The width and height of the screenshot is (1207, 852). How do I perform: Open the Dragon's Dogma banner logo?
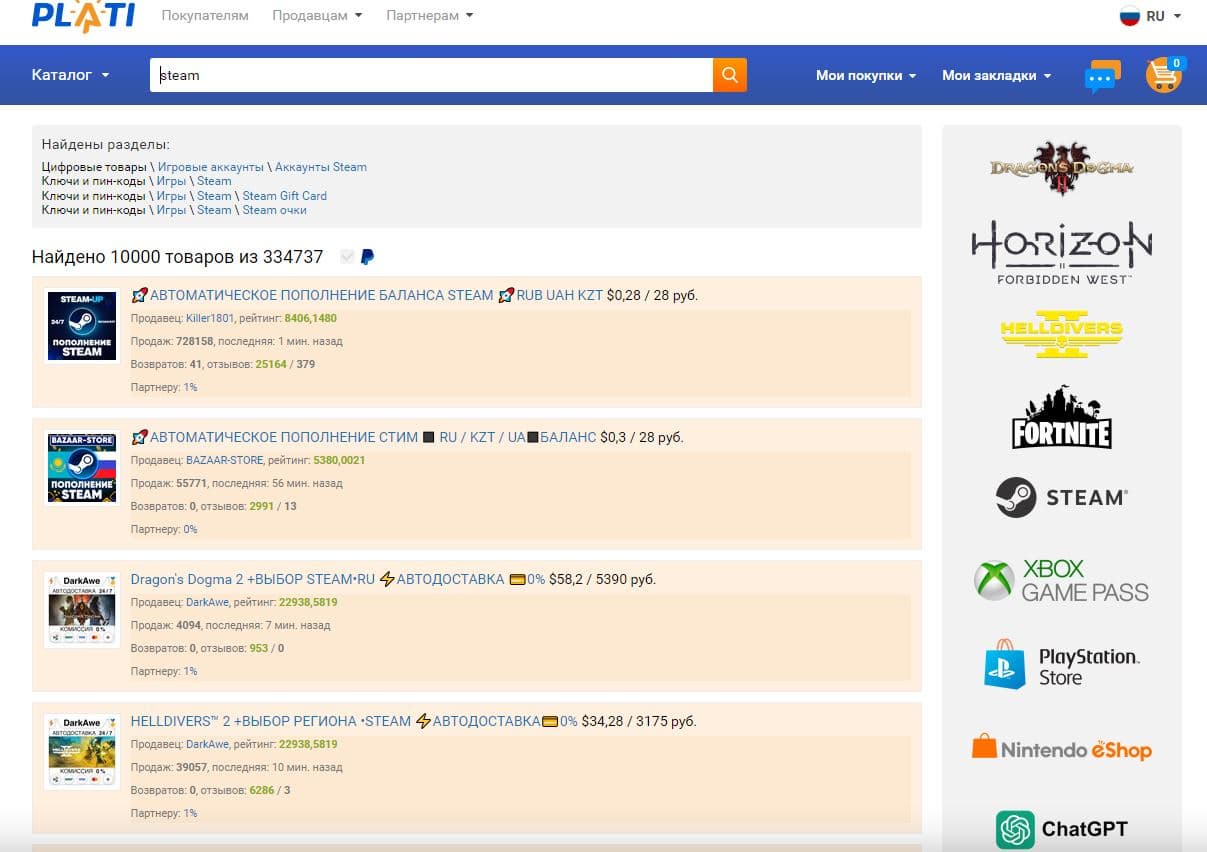pyautogui.click(x=1062, y=167)
